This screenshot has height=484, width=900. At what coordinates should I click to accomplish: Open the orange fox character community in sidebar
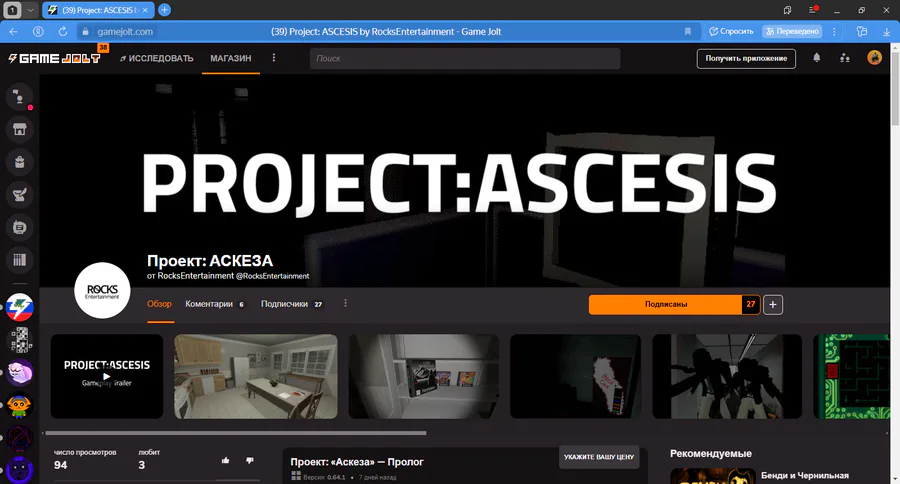click(x=20, y=405)
